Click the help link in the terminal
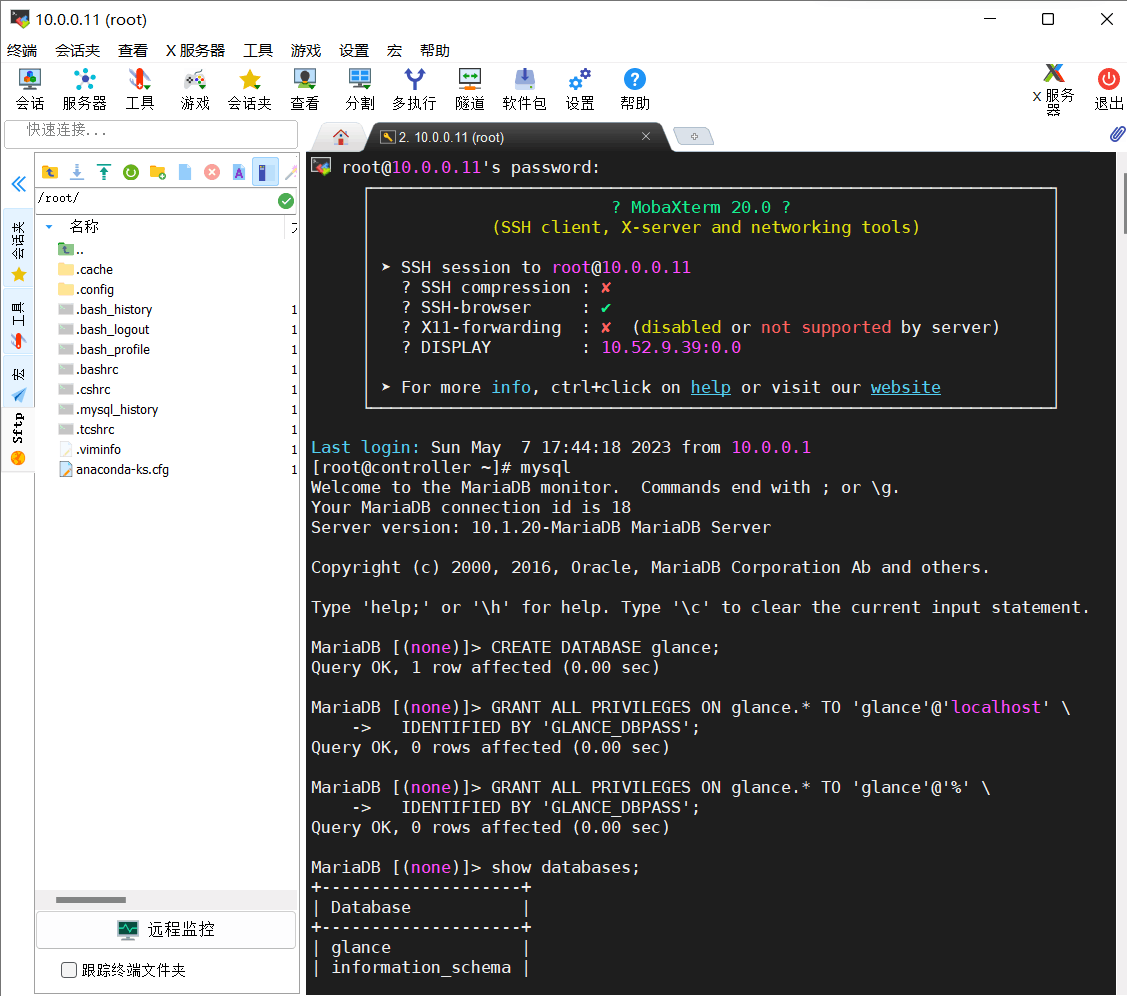The height and width of the screenshot is (996, 1127). coord(710,387)
